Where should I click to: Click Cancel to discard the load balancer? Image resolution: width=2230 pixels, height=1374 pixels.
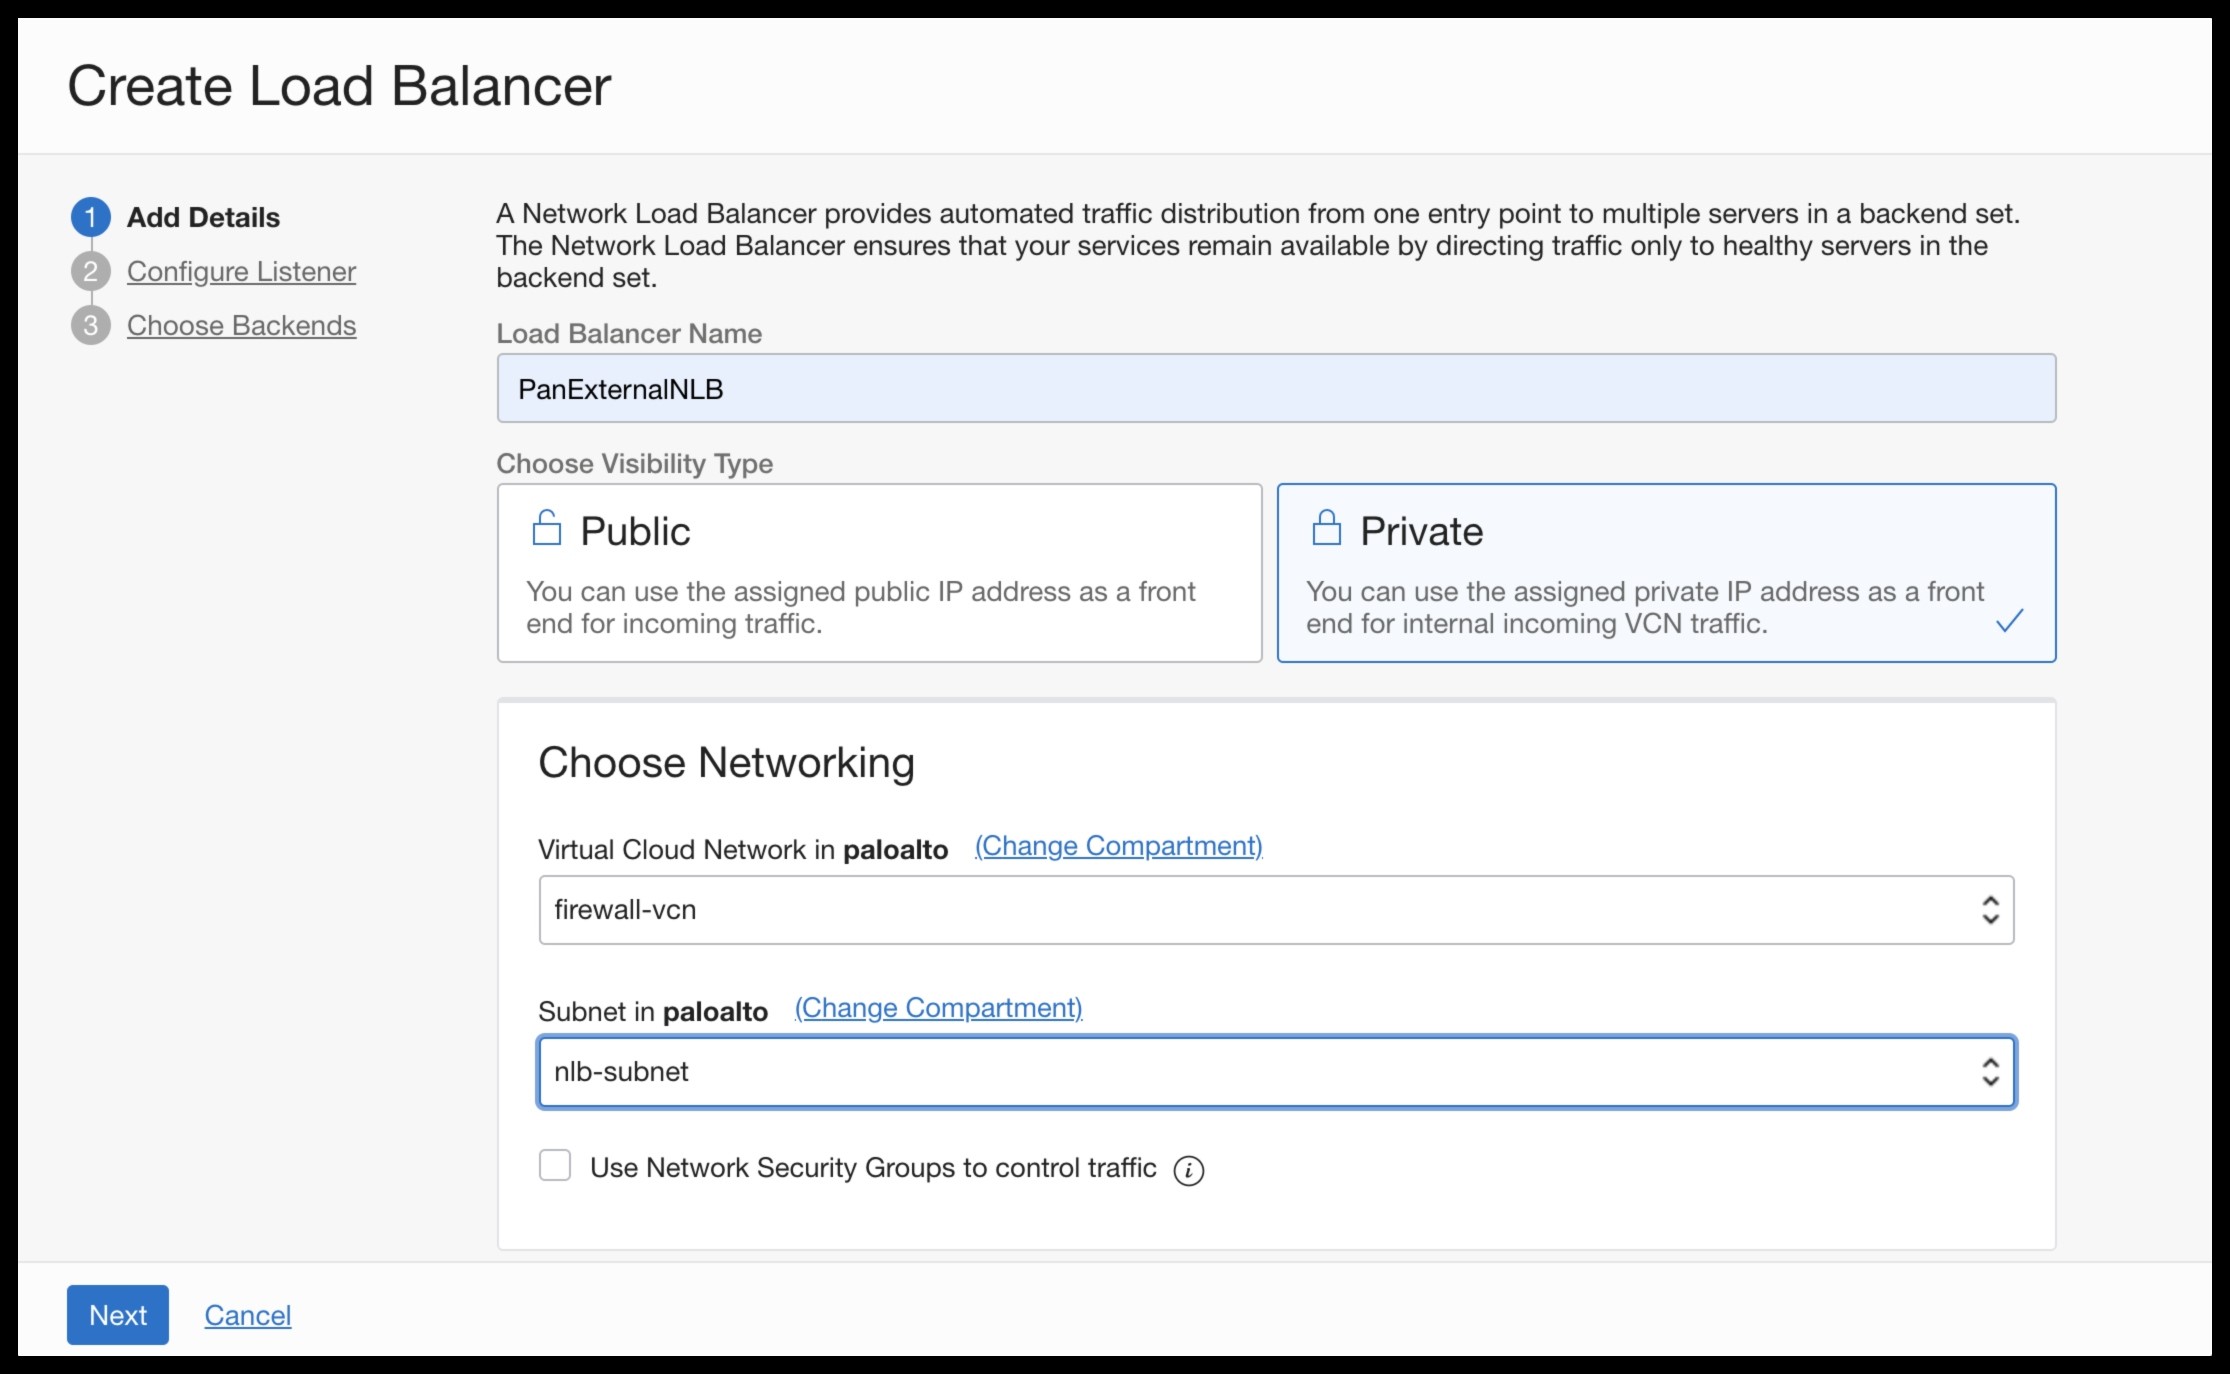point(247,1315)
